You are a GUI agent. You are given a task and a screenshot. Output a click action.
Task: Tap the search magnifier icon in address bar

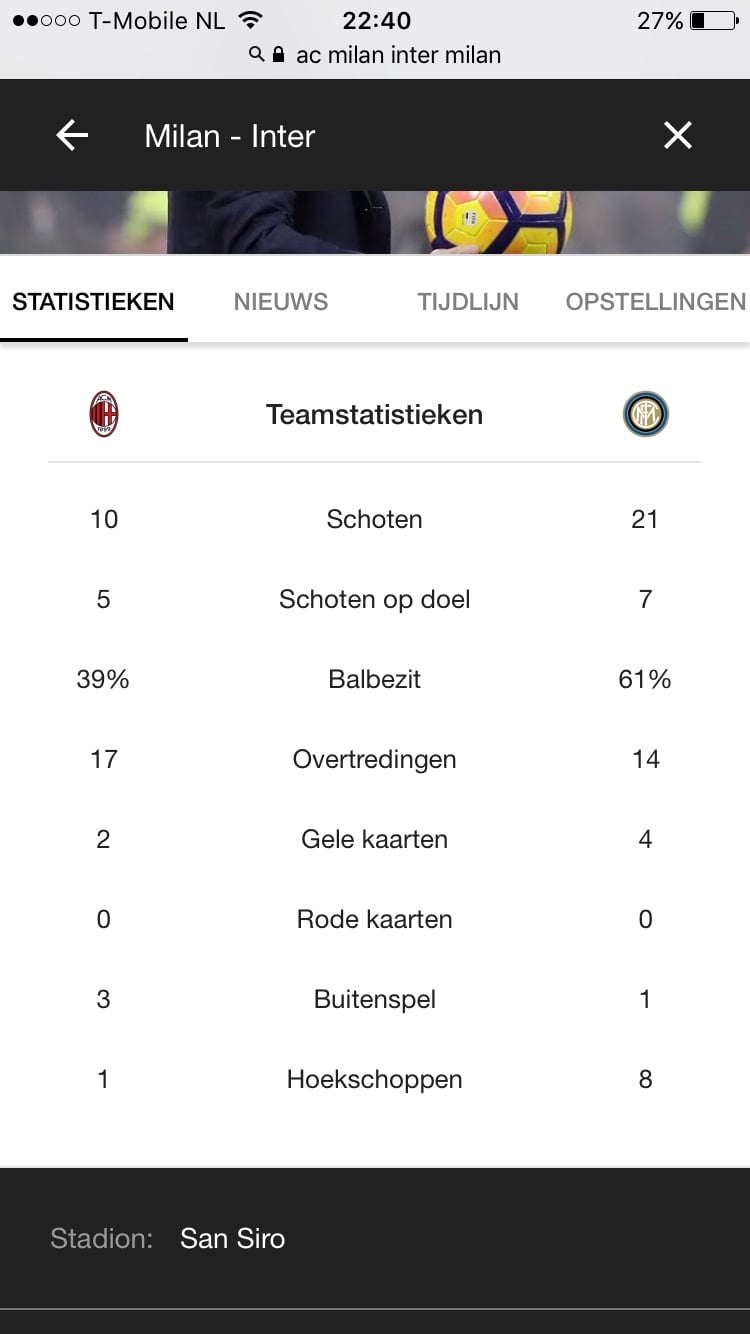(257, 55)
